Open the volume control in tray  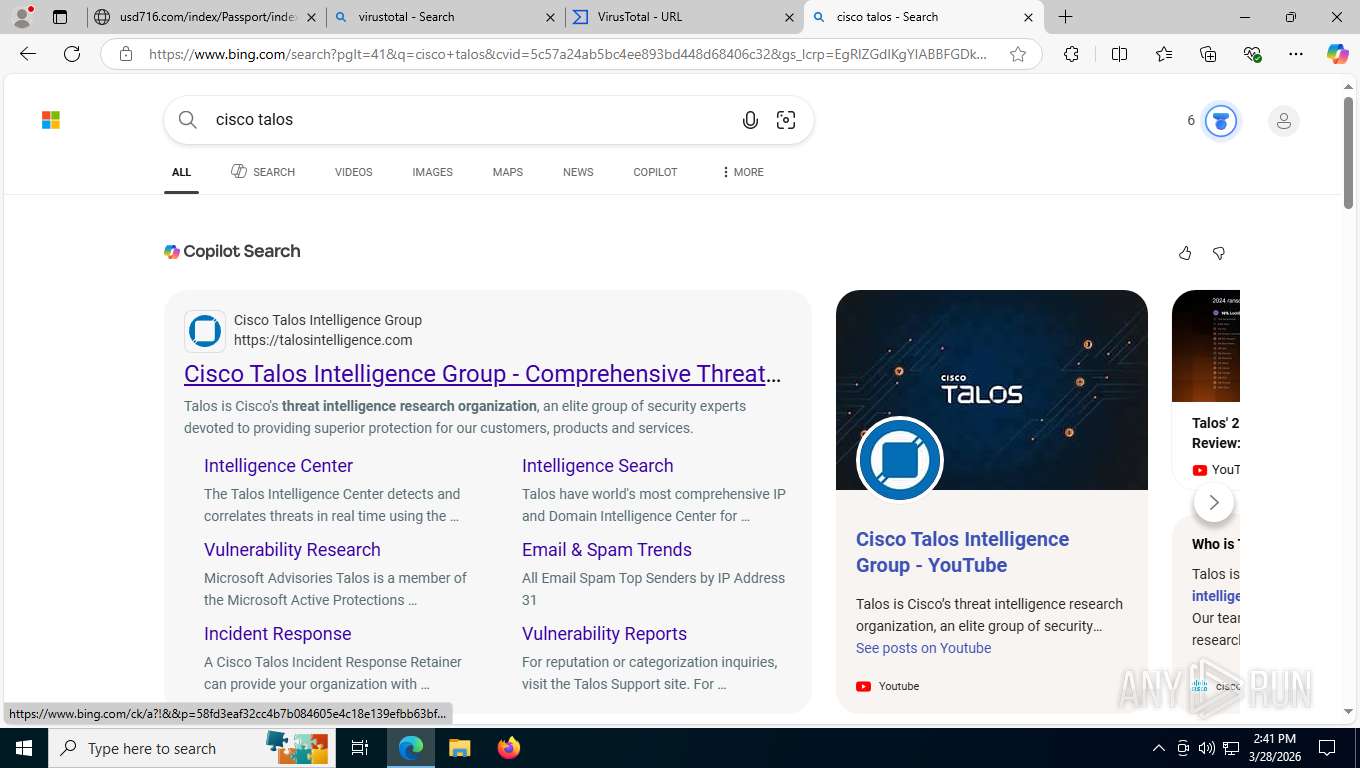pos(1207,748)
